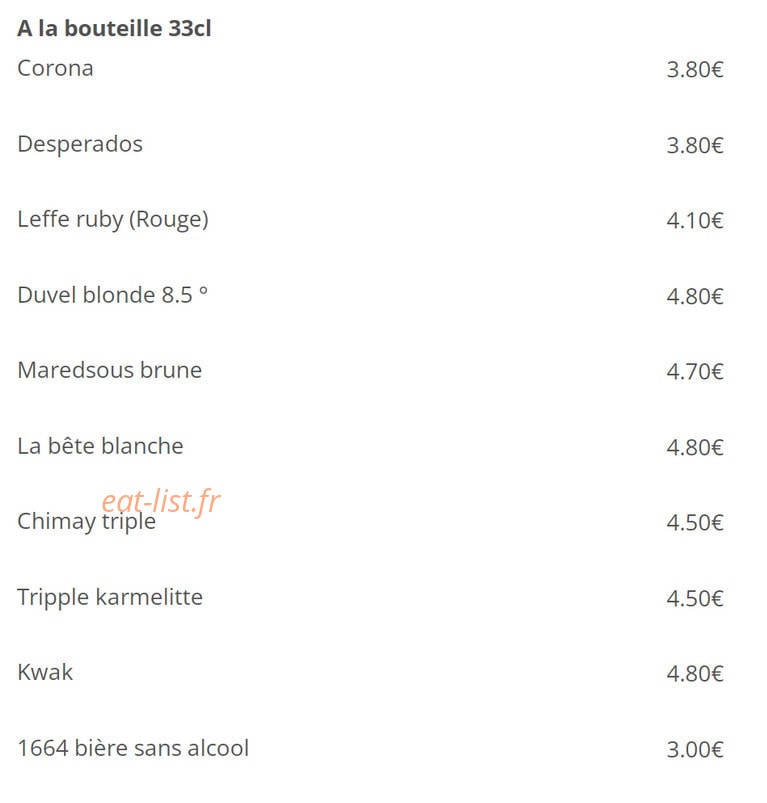
Task: Click La bête blanche price 4.80€
Action: pos(695,448)
